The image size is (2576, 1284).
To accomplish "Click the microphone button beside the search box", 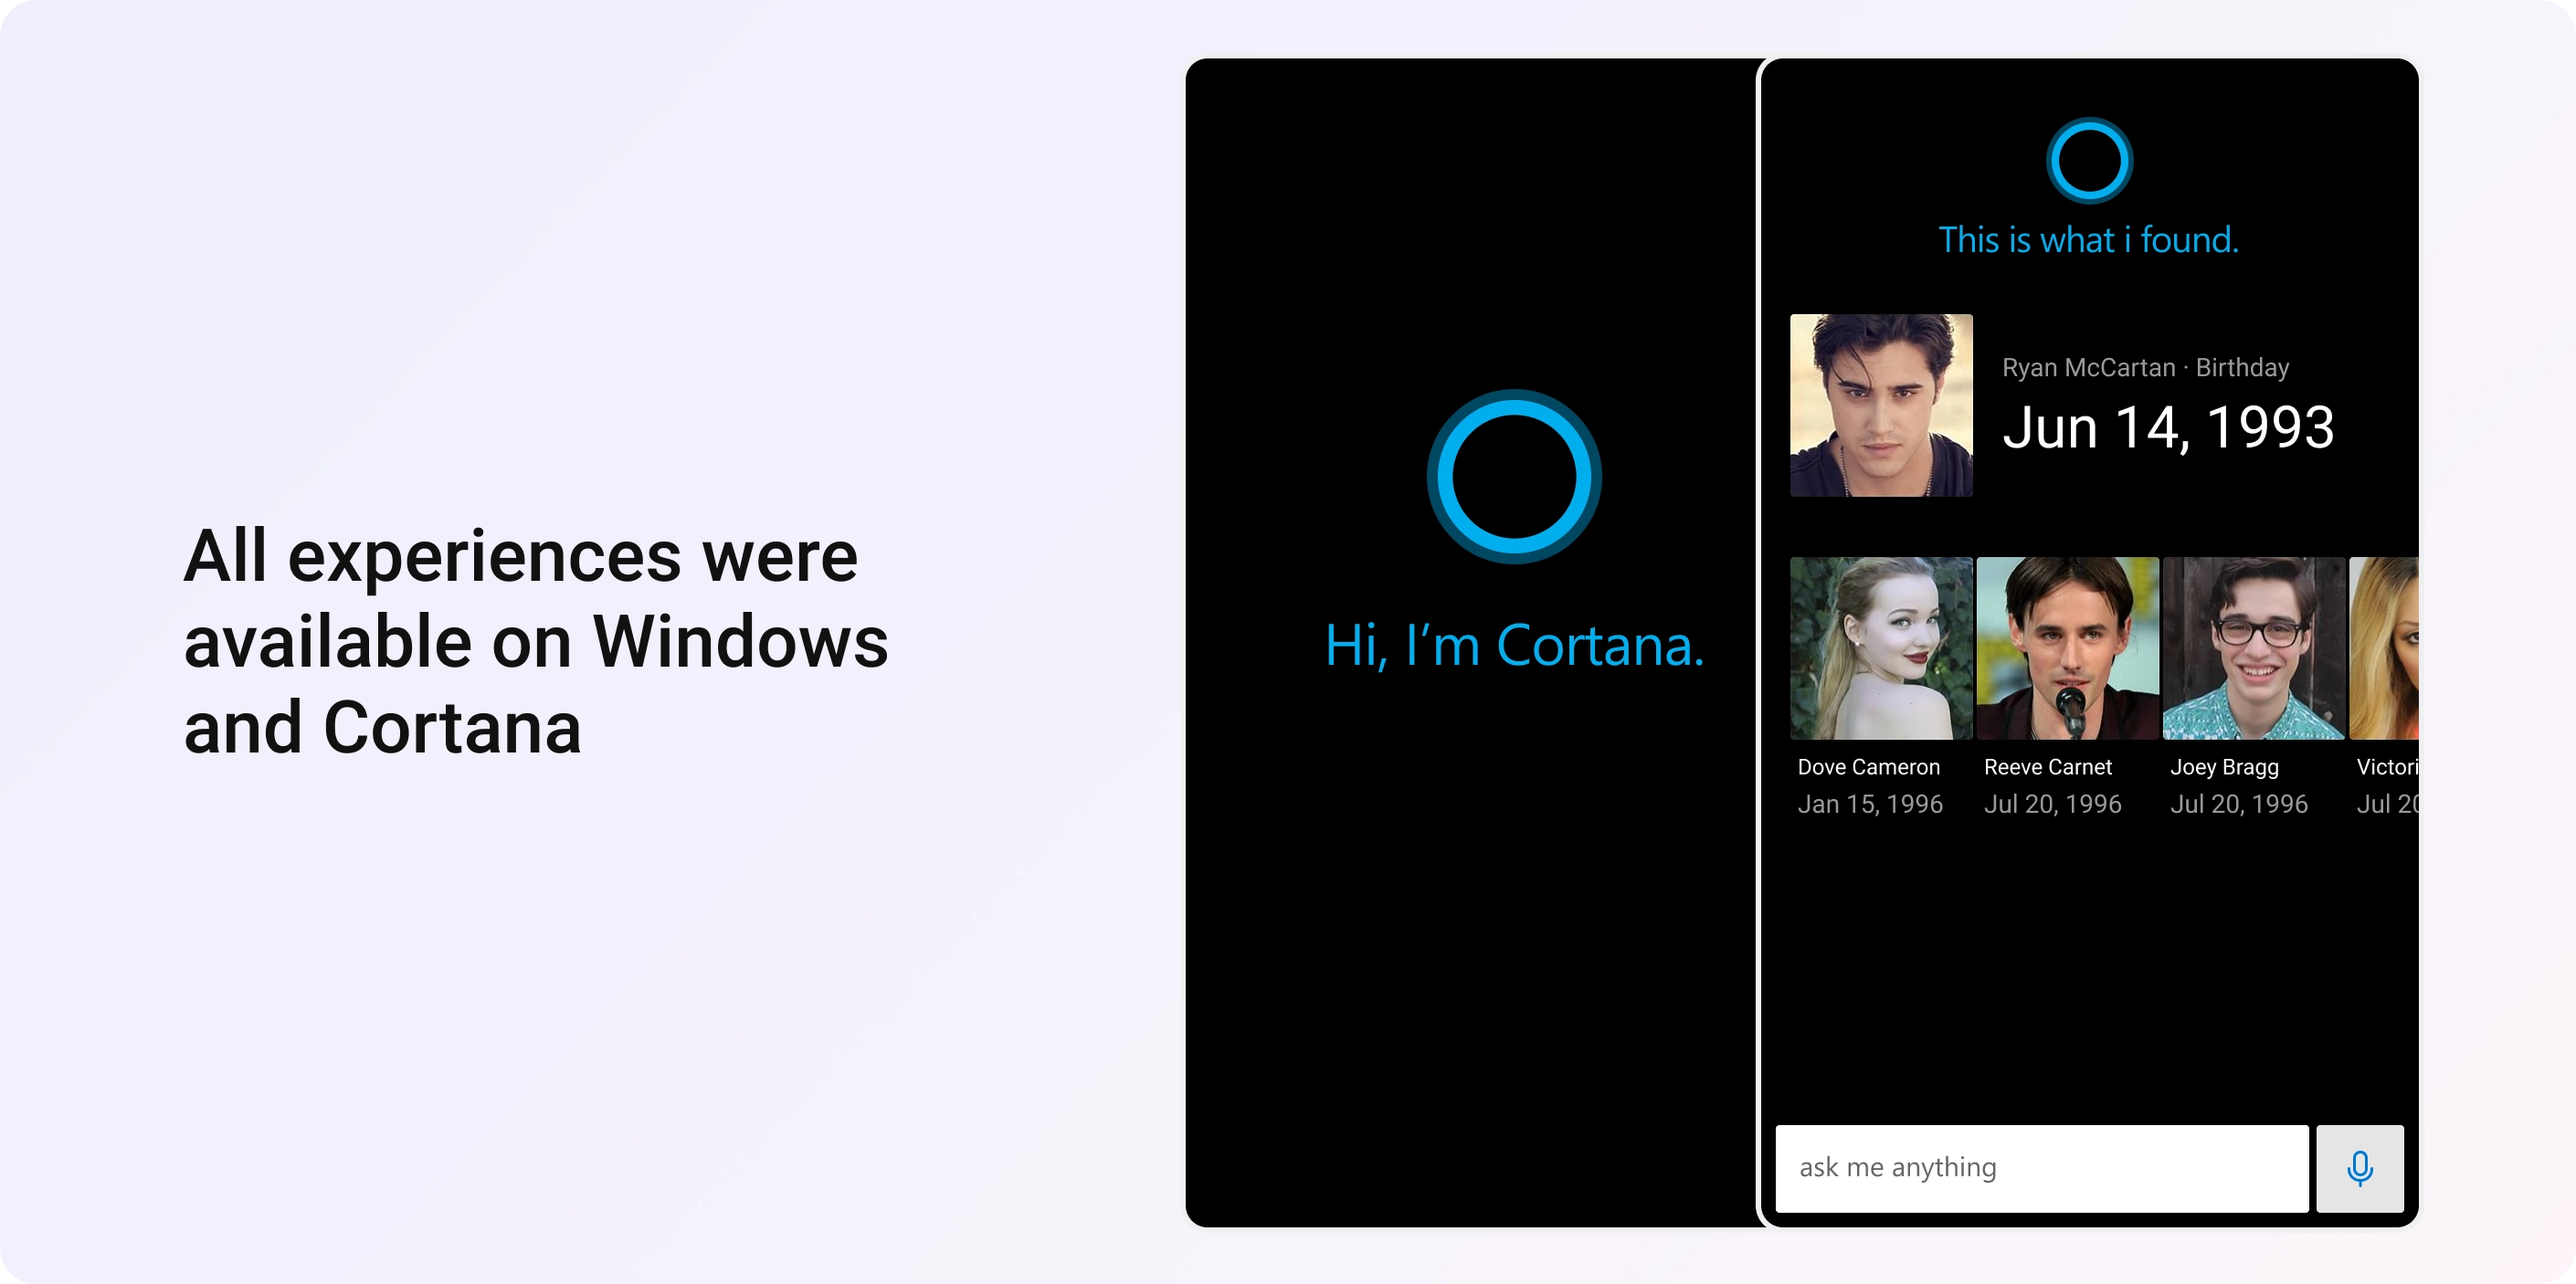I will [x=2360, y=1168].
